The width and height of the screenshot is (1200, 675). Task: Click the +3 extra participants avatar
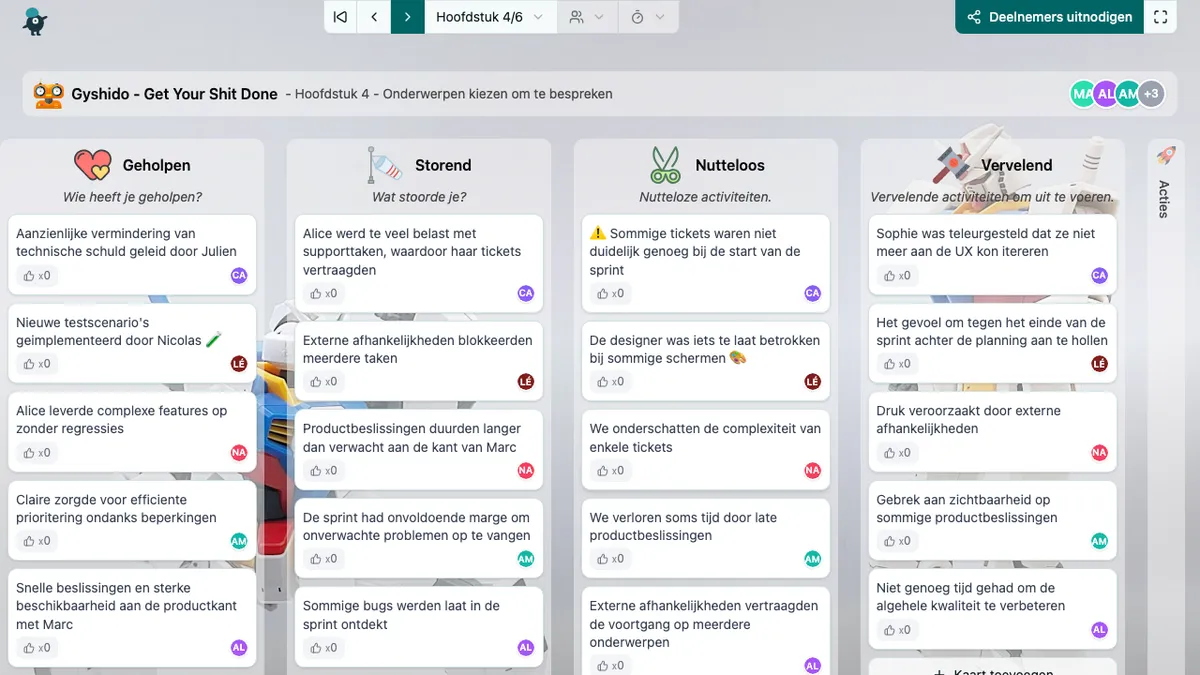coord(1151,94)
